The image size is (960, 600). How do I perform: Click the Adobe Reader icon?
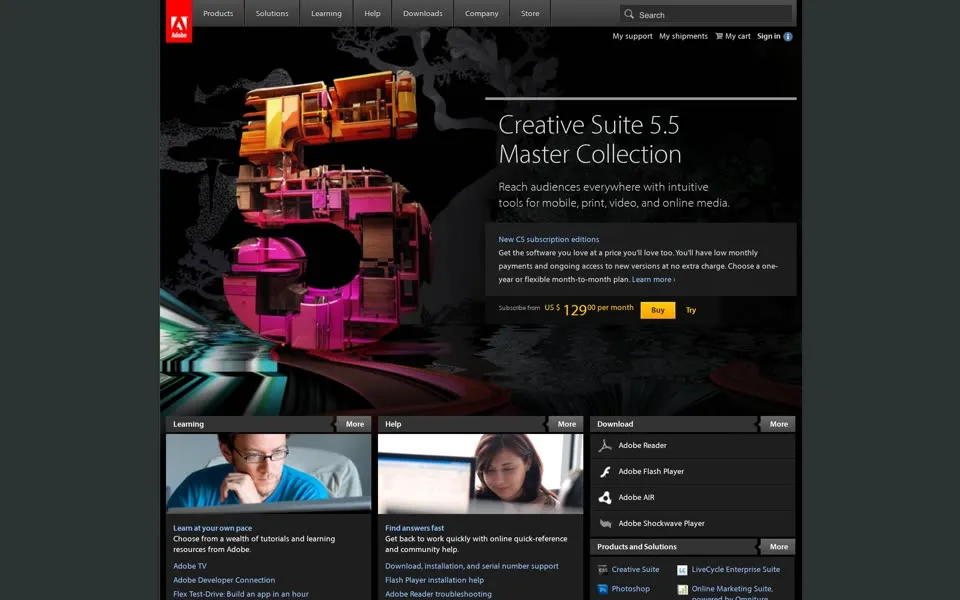click(x=605, y=446)
